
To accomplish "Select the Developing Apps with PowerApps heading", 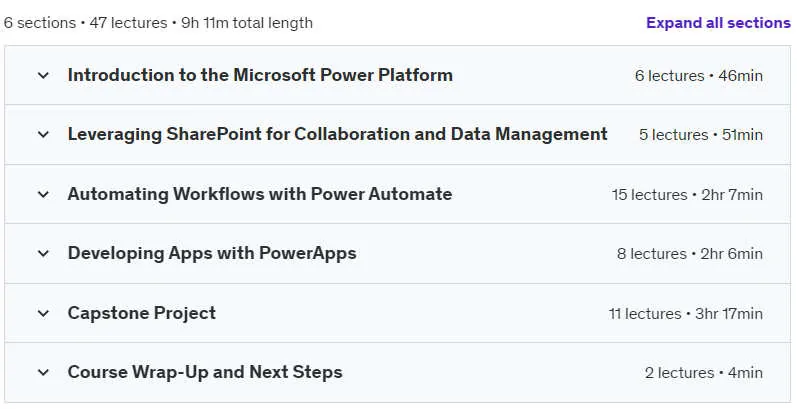I will [x=212, y=253].
